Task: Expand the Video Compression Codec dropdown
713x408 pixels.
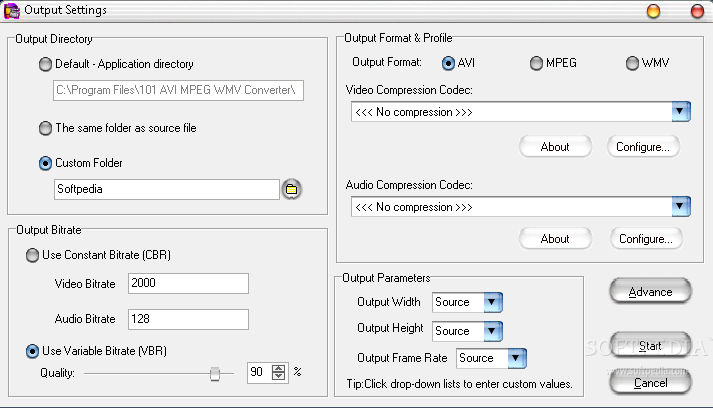Action: coord(680,111)
